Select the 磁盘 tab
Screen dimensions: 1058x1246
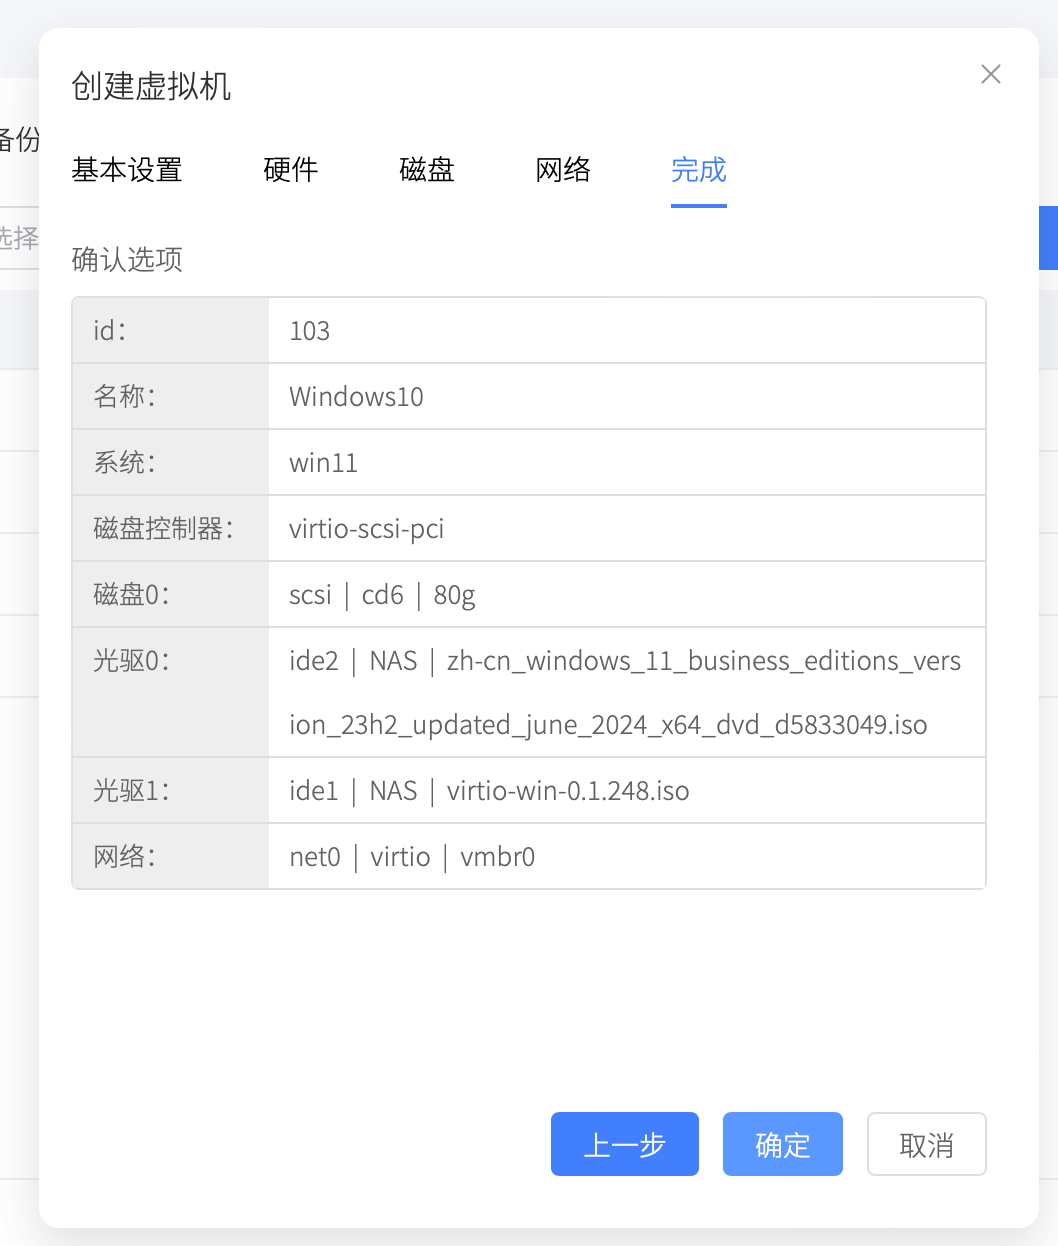click(427, 171)
